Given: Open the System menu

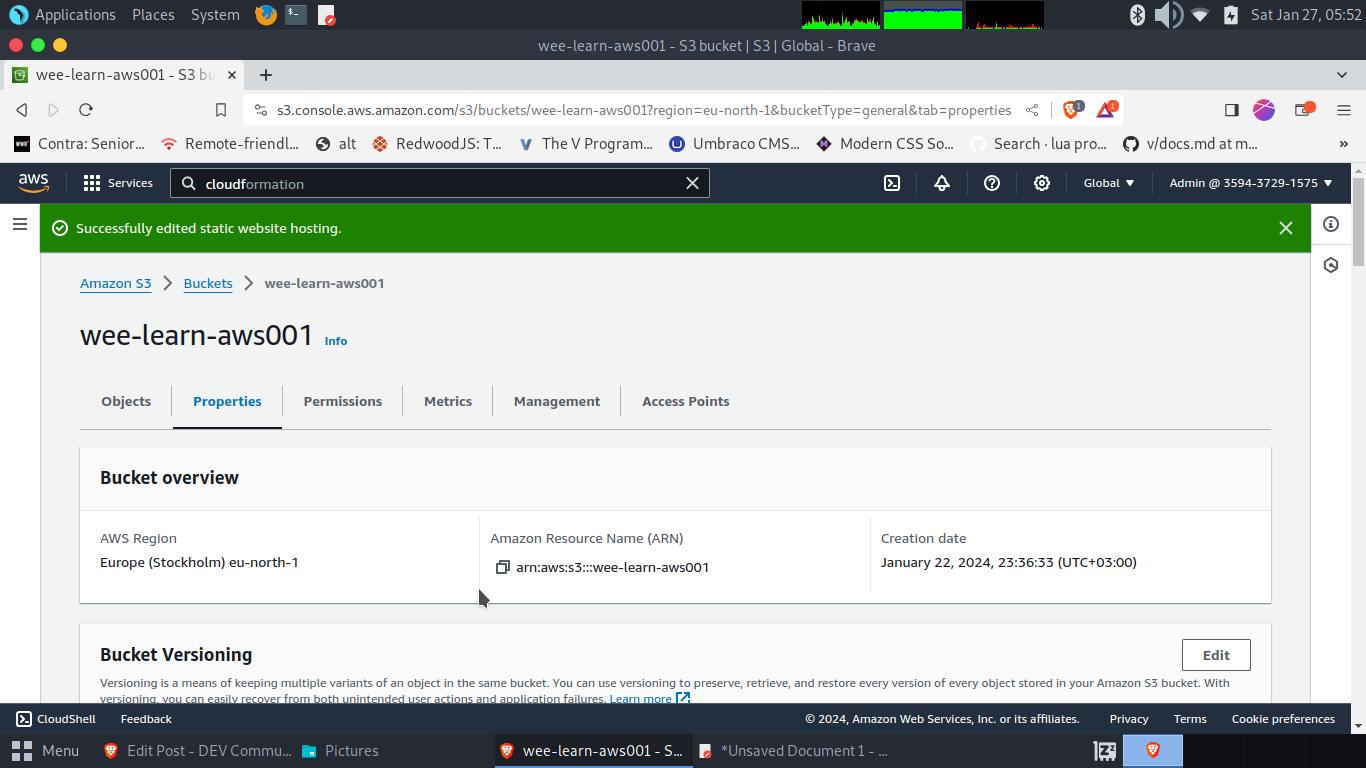Looking at the screenshot, I should click(215, 15).
